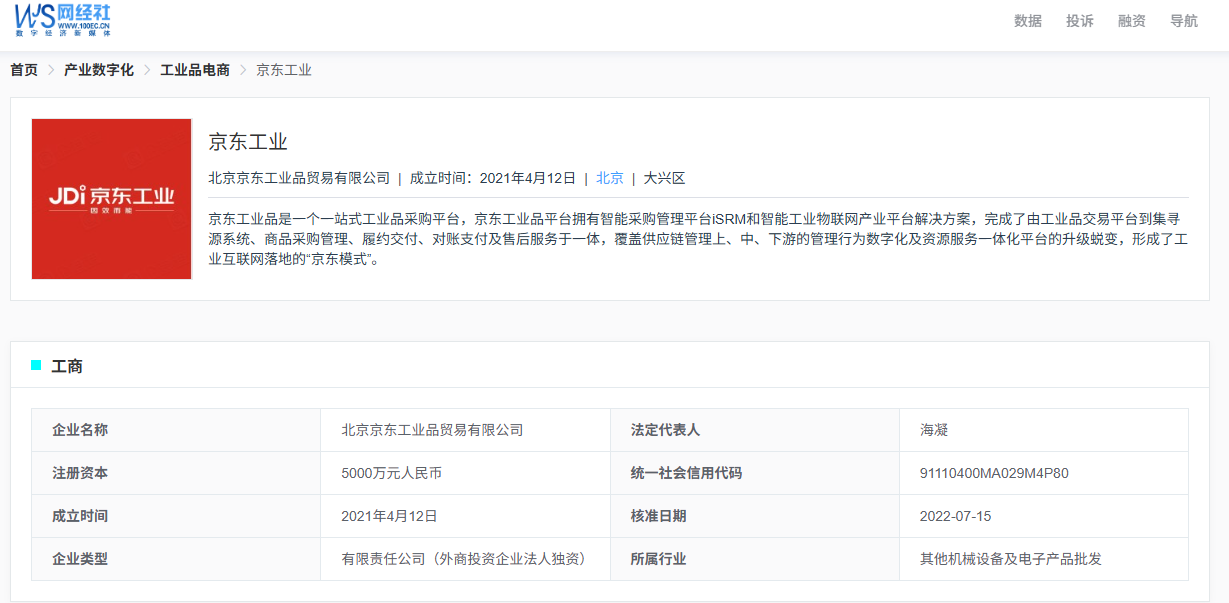Click the 核准日期 table label
Image resolution: width=1229 pixels, height=603 pixels.
coord(658,516)
